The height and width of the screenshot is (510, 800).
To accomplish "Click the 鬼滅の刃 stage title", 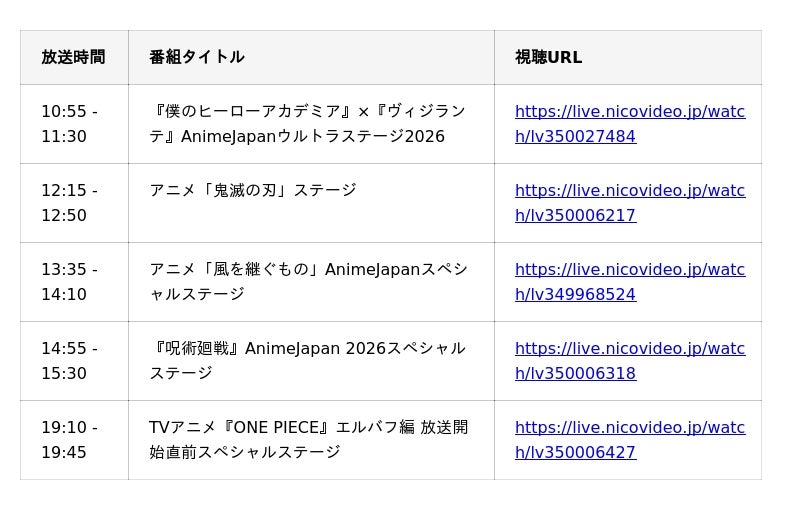I will click(252, 190).
